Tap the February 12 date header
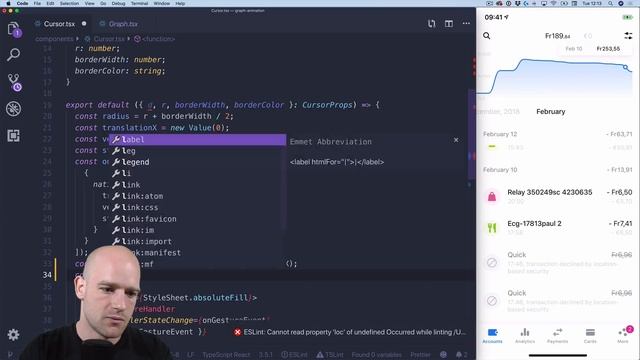640x360 pixels. point(500,134)
